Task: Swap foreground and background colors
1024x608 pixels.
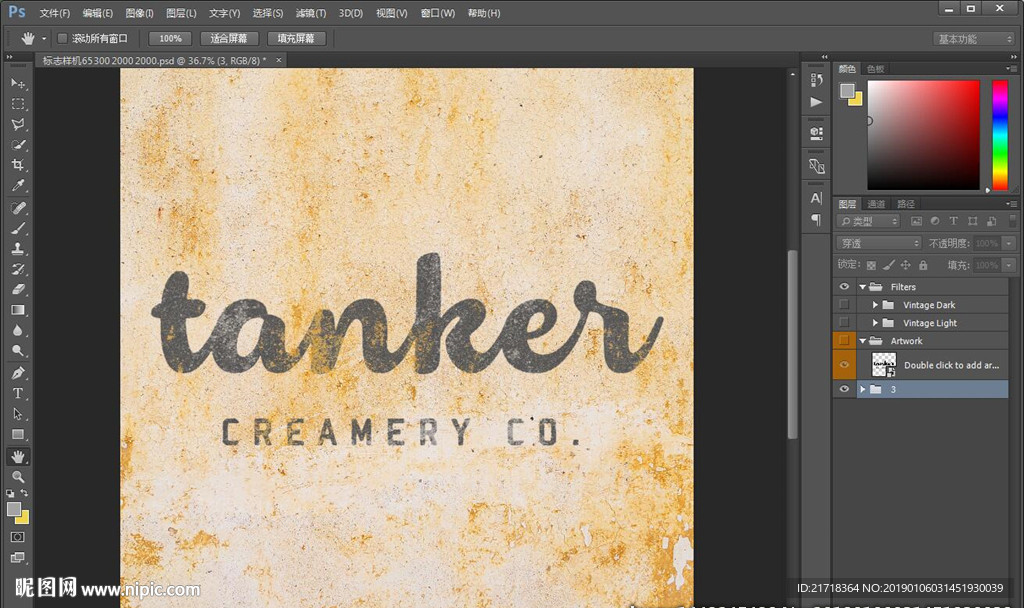Action: click(x=24, y=493)
